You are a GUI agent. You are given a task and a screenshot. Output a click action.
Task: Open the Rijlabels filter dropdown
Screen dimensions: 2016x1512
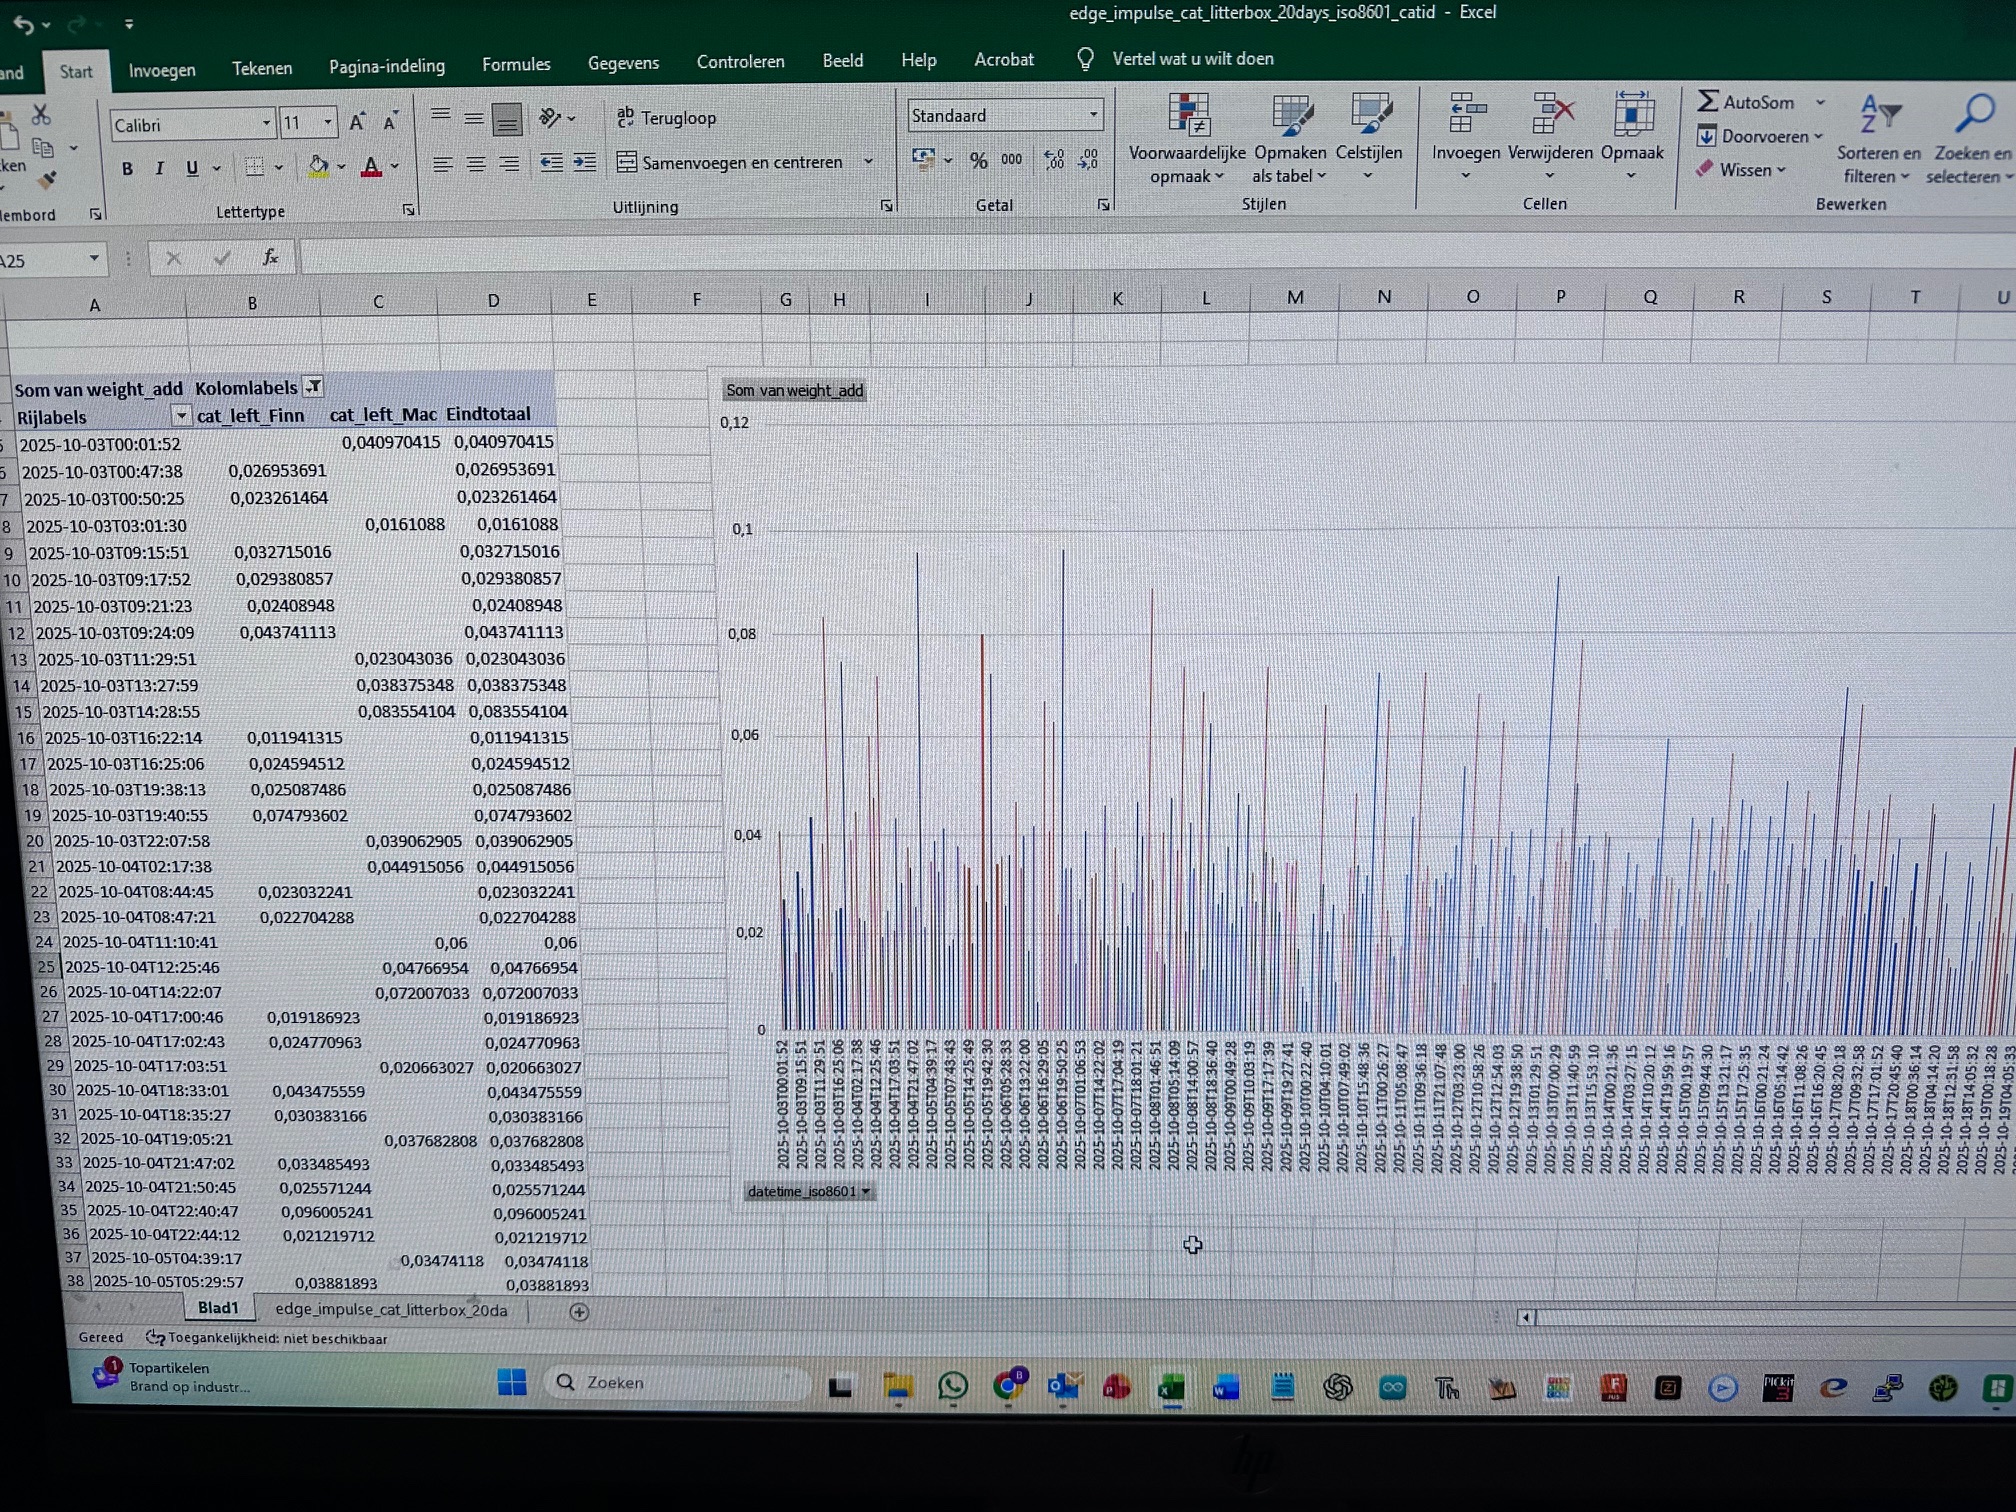(181, 415)
